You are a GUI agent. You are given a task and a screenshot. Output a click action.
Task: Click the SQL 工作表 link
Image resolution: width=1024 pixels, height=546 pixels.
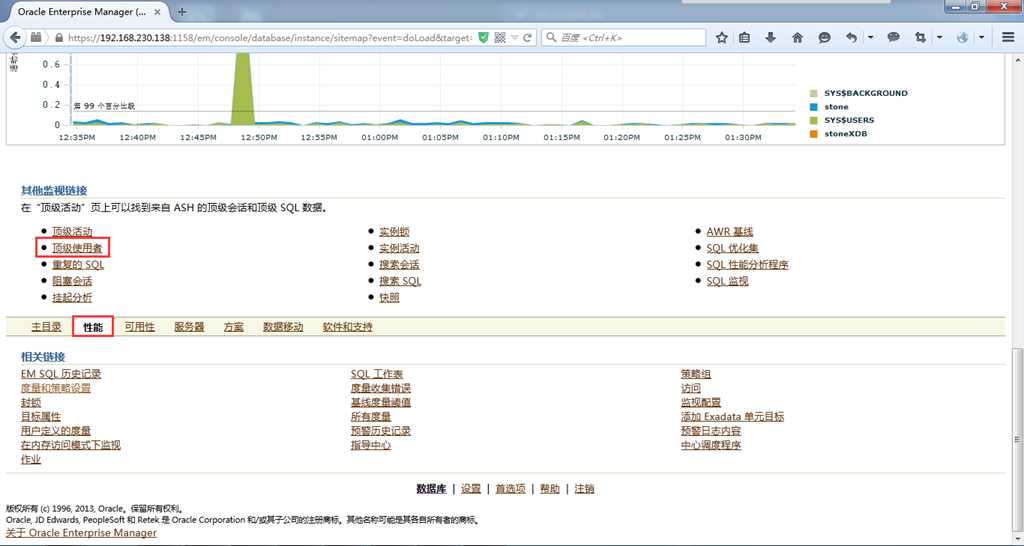click(376, 374)
